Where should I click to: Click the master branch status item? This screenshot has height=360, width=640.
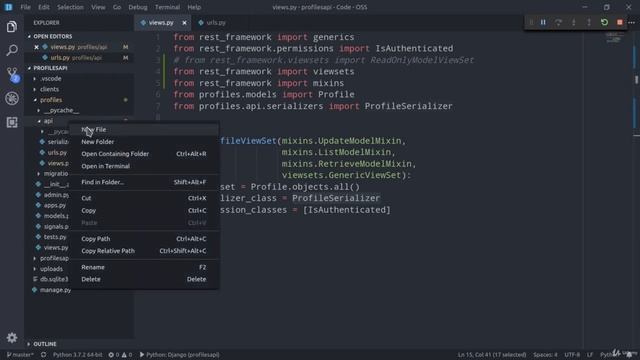pos(20,355)
